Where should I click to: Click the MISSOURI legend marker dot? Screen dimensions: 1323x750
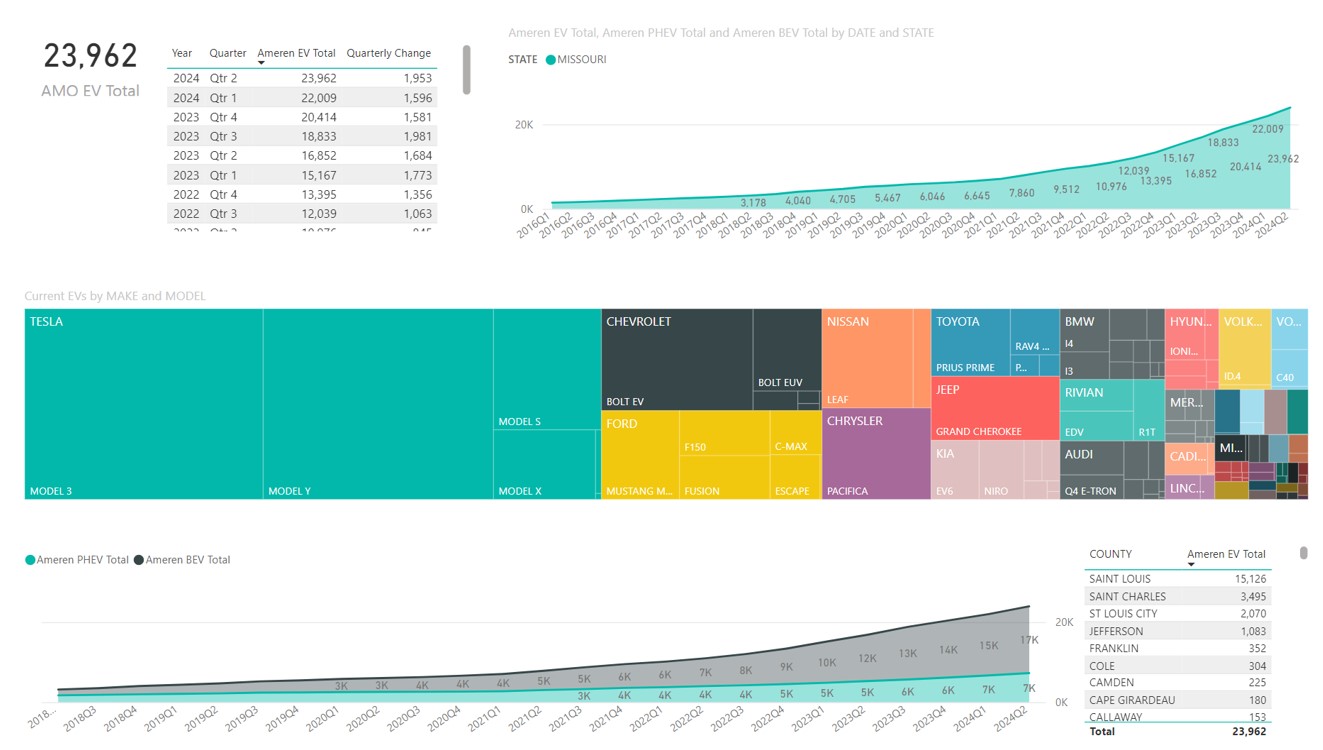pos(550,60)
